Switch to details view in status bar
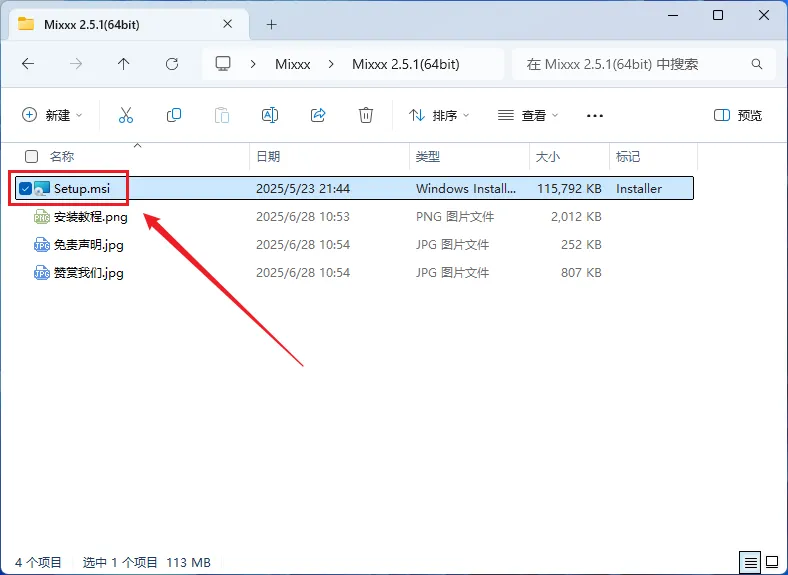This screenshot has width=788, height=575. [750, 562]
